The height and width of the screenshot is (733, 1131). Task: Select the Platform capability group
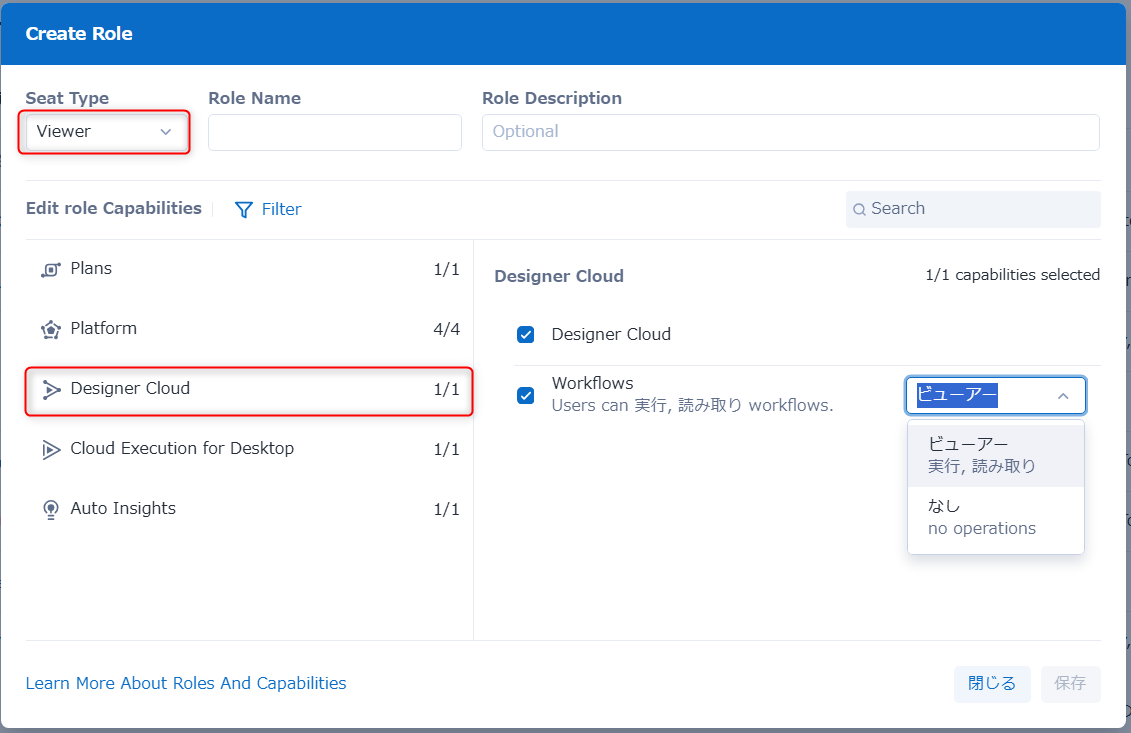click(x=249, y=329)
